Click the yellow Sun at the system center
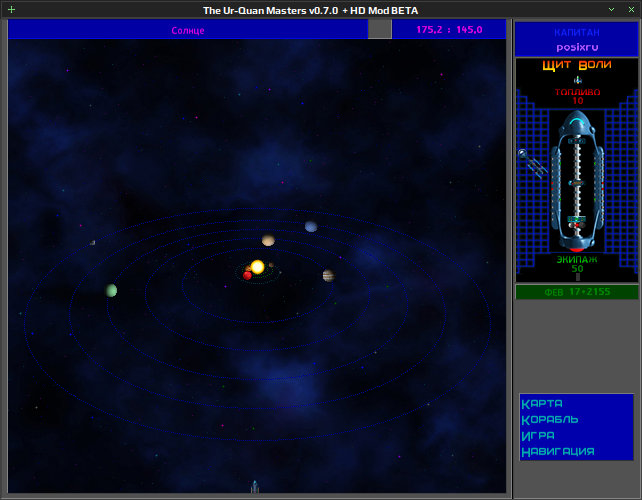642x500 pixels. point(258,267)
